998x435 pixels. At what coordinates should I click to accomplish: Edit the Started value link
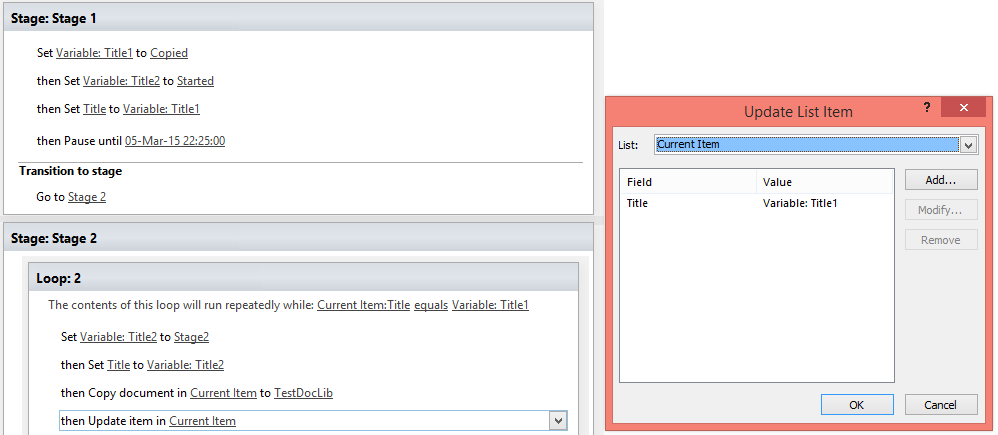pyautogui.click(x=195, y=81)
